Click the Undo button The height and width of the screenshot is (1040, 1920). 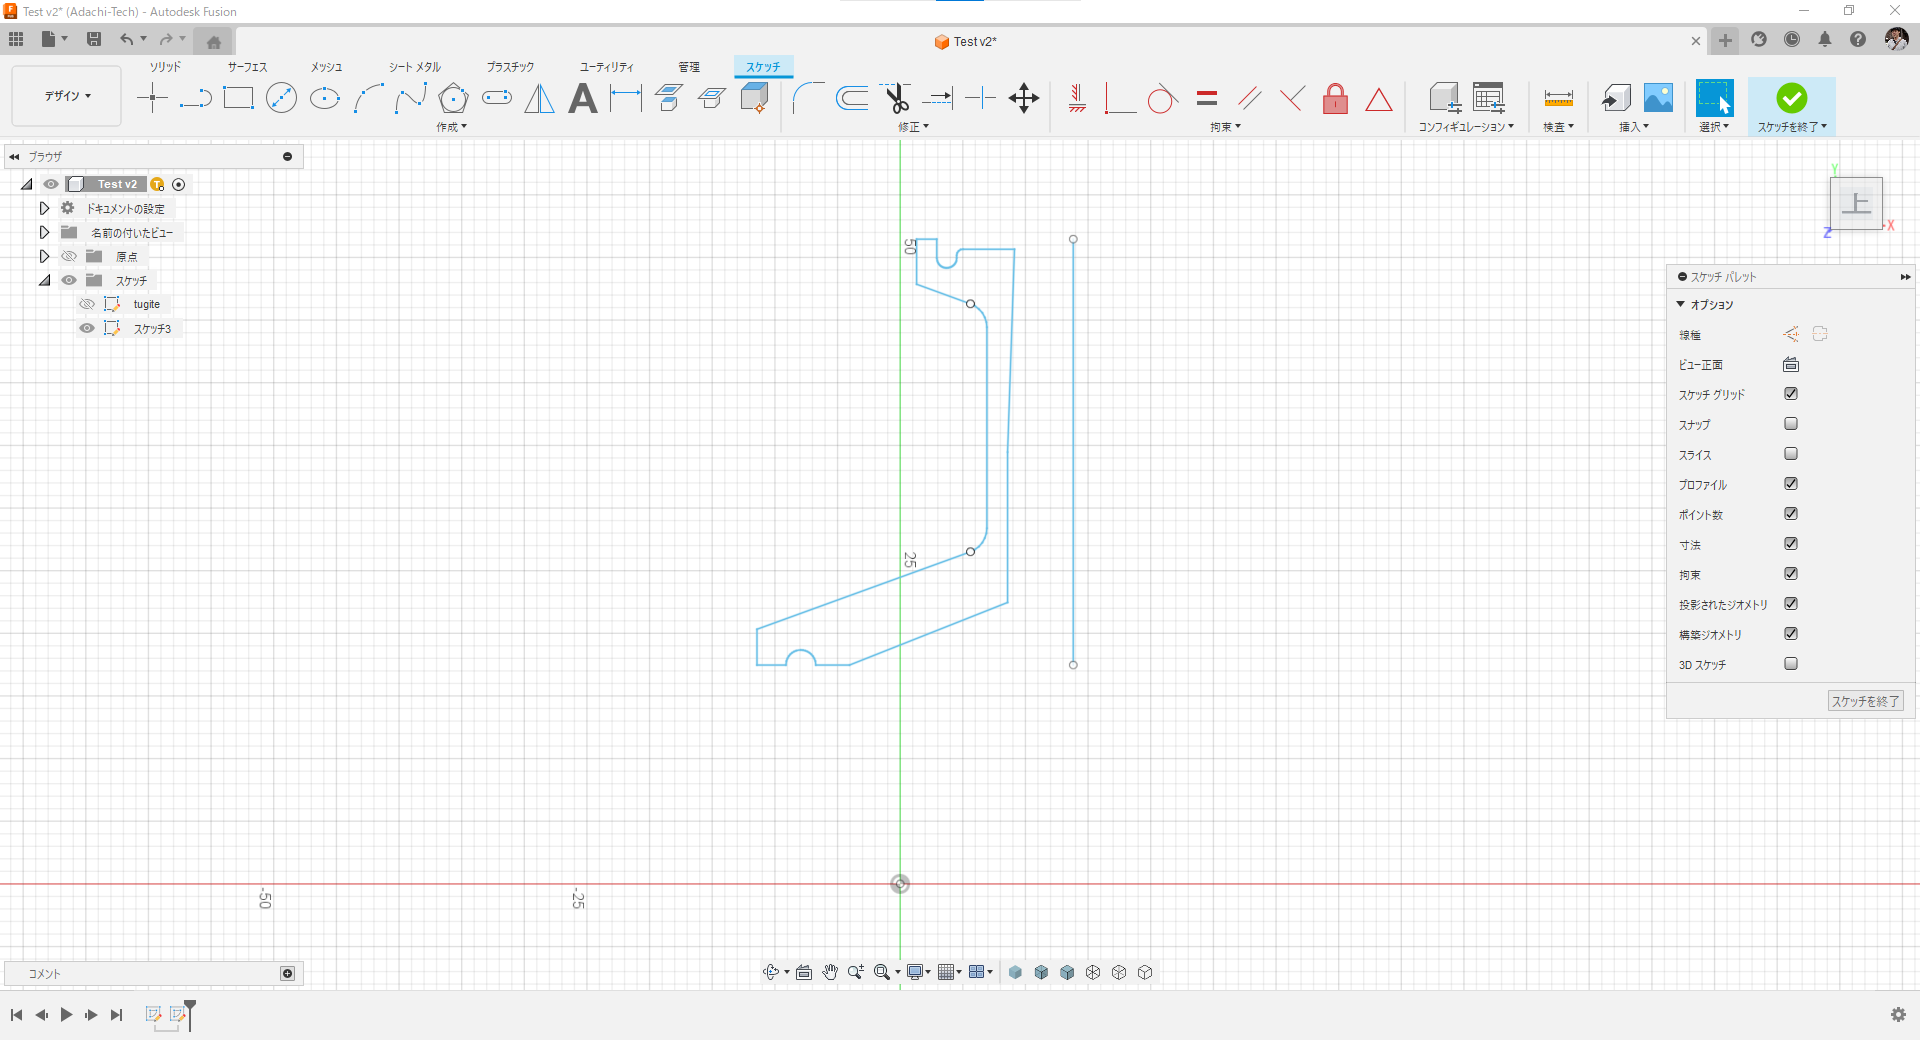[x=127, y=39]
